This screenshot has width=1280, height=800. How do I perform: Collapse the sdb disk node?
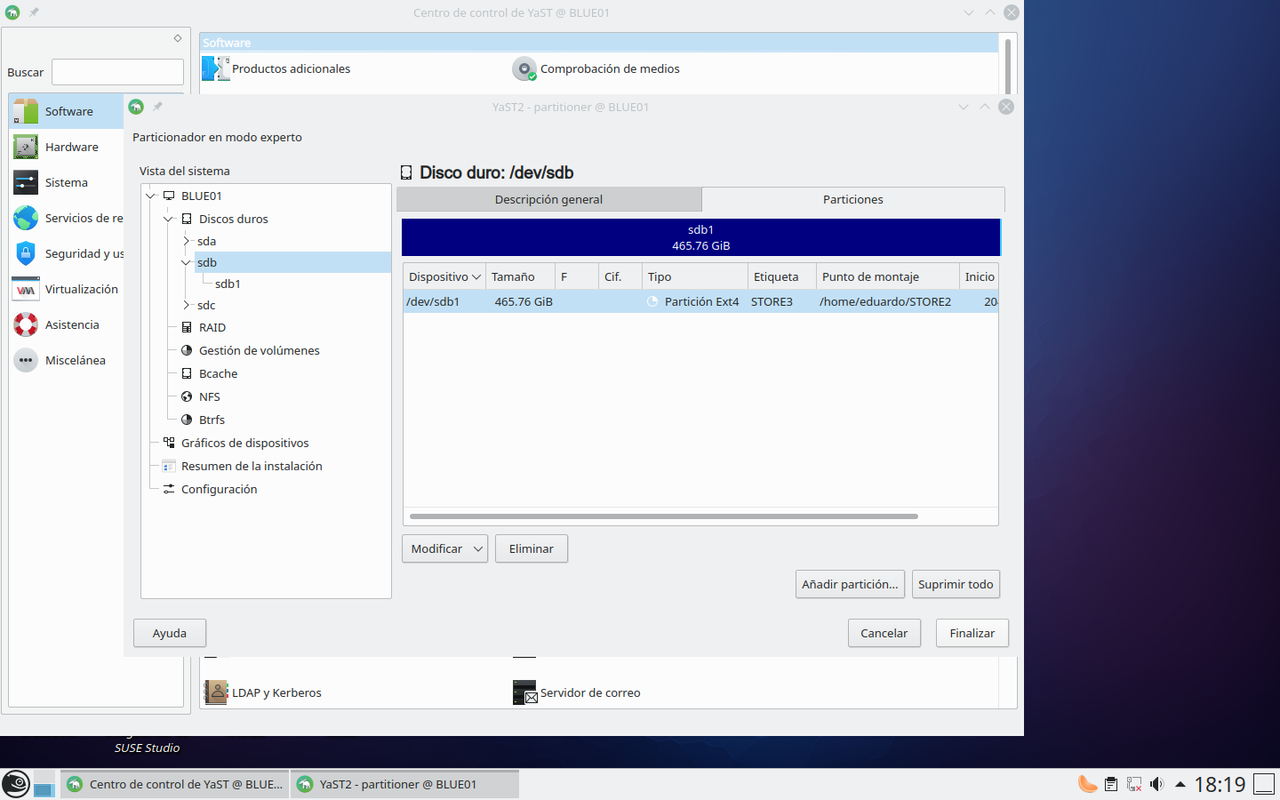click(x=186, y=263)
